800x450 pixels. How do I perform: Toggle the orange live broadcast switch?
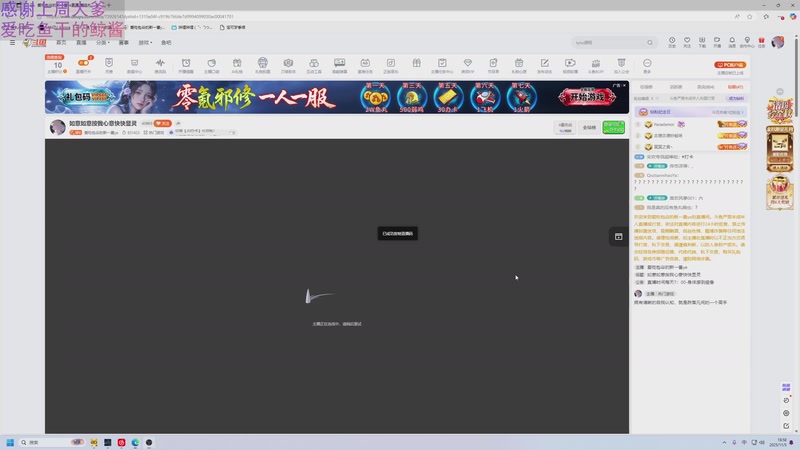click(x=84, y=65)
